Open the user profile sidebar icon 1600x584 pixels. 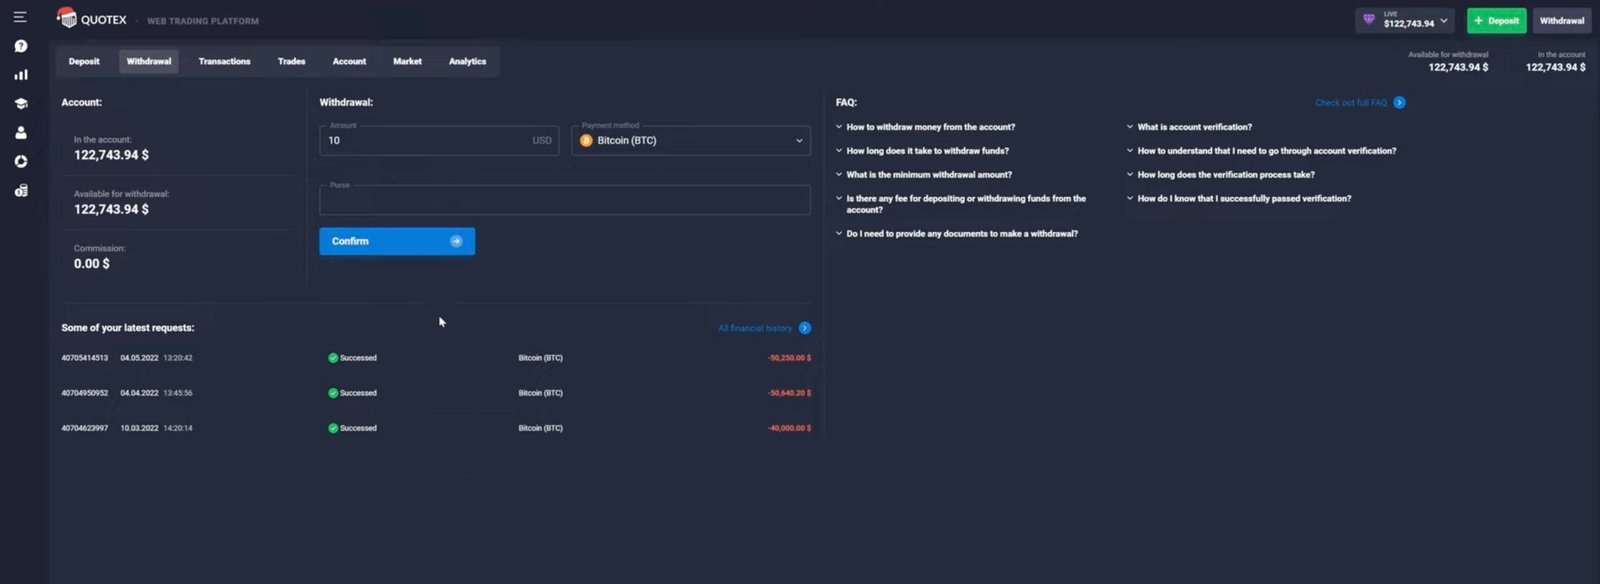[20, 133]
